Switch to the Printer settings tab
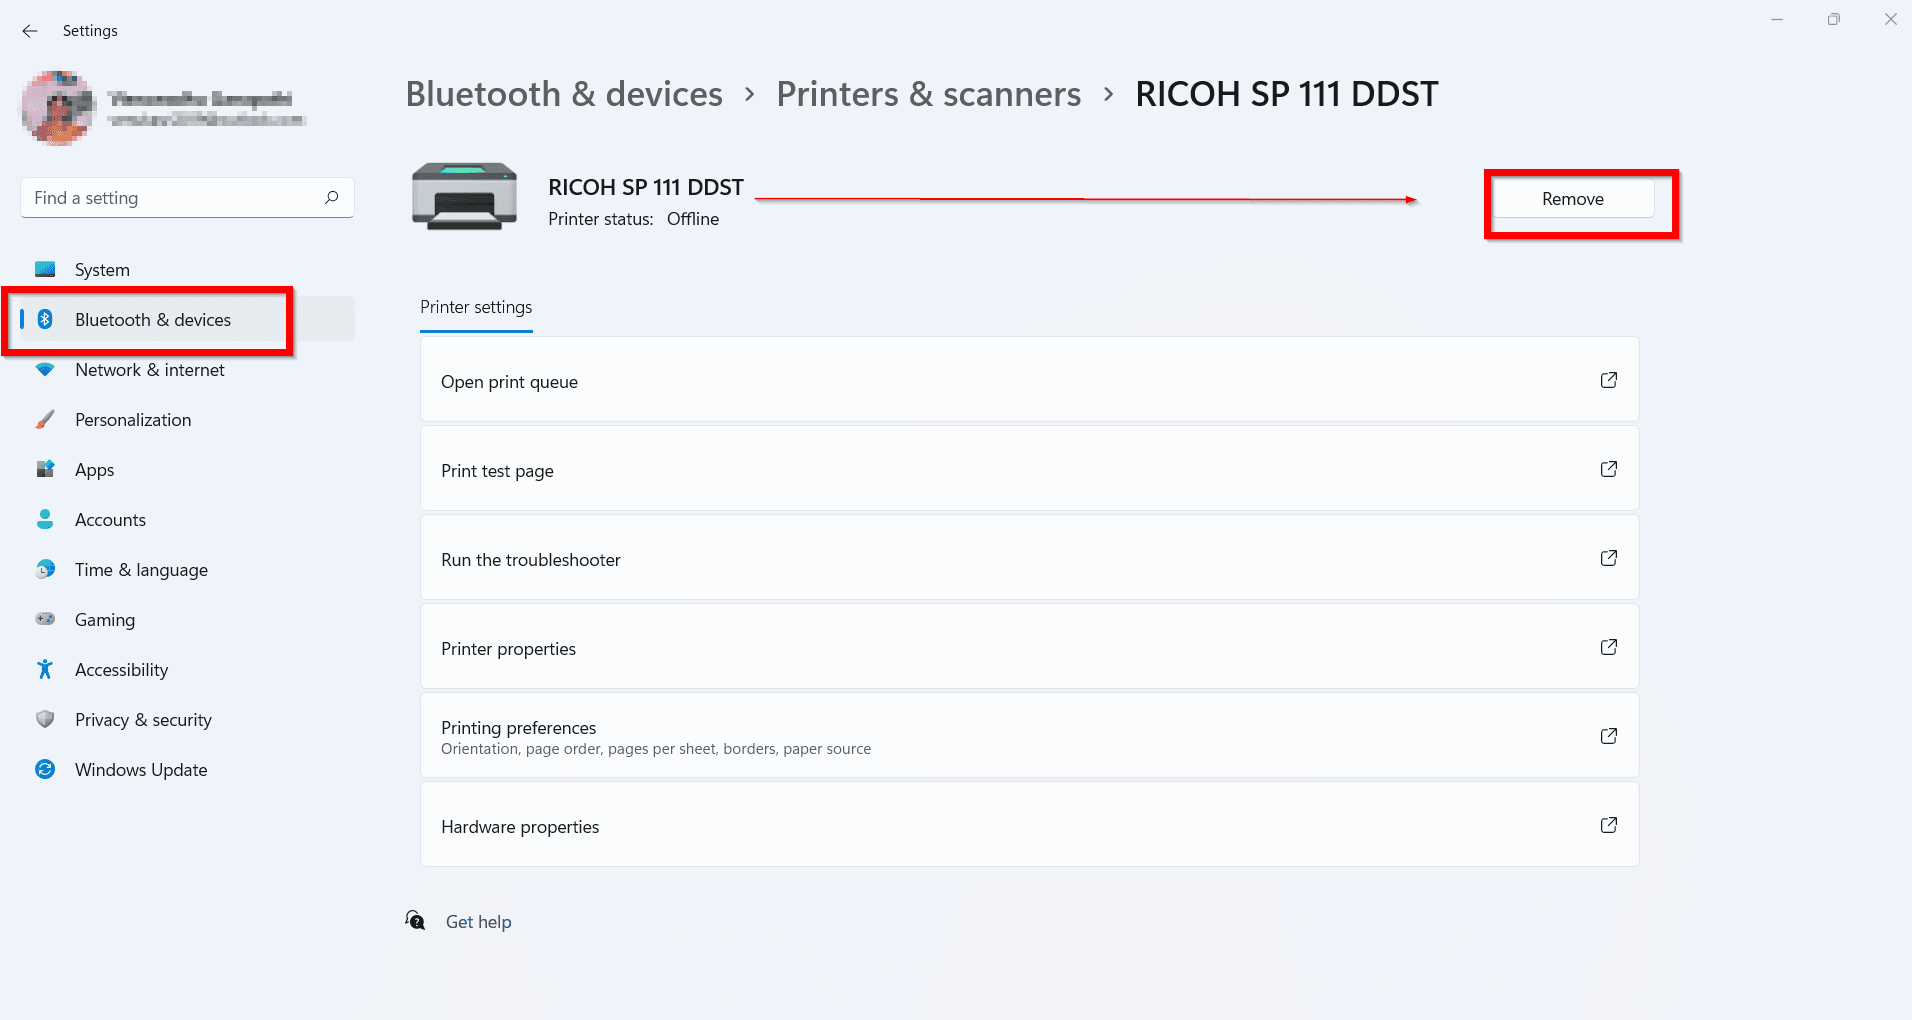 click(476, 307)
